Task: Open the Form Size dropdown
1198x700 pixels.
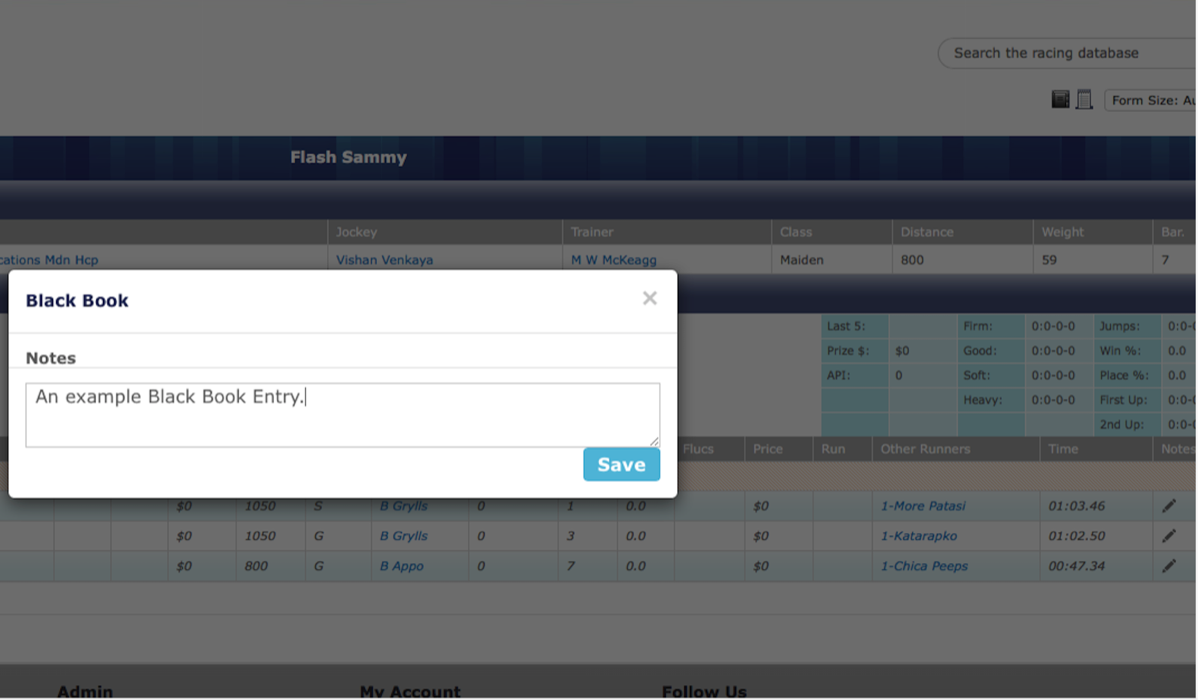Action: [x=1151, y=100]
